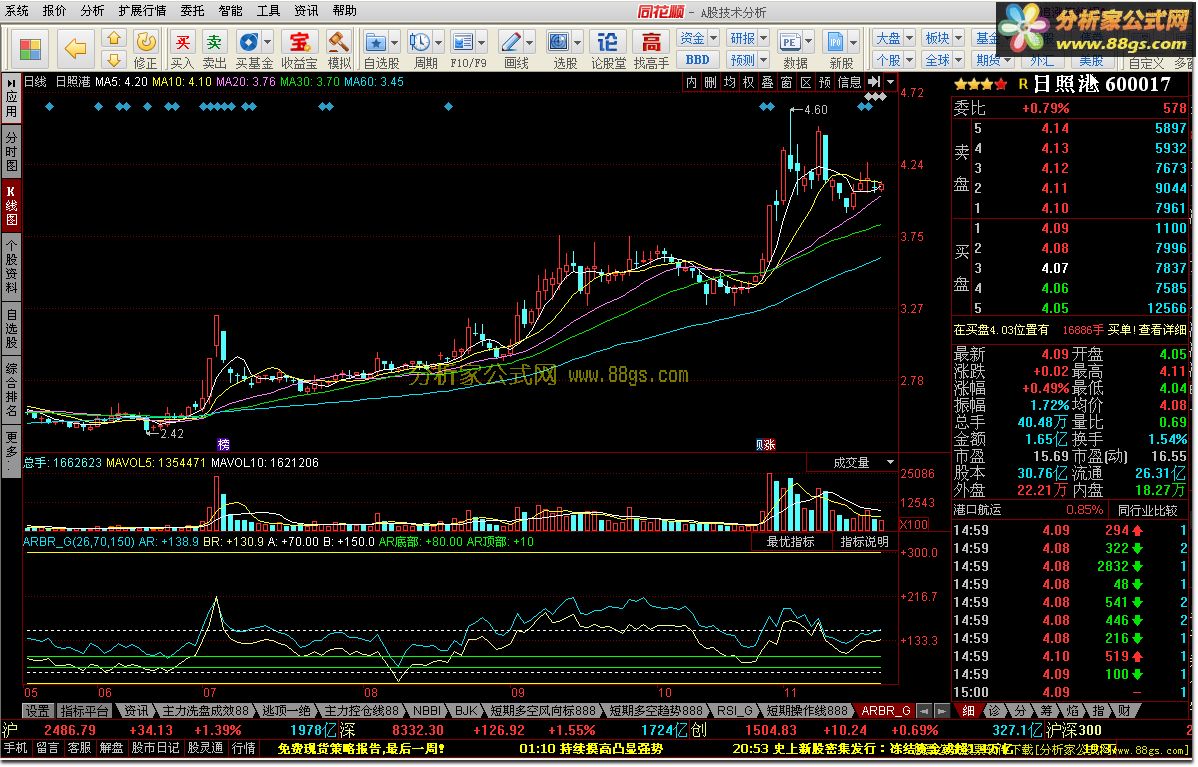Open the 系统 menu
1198x767 pixels.
(17, 11)
